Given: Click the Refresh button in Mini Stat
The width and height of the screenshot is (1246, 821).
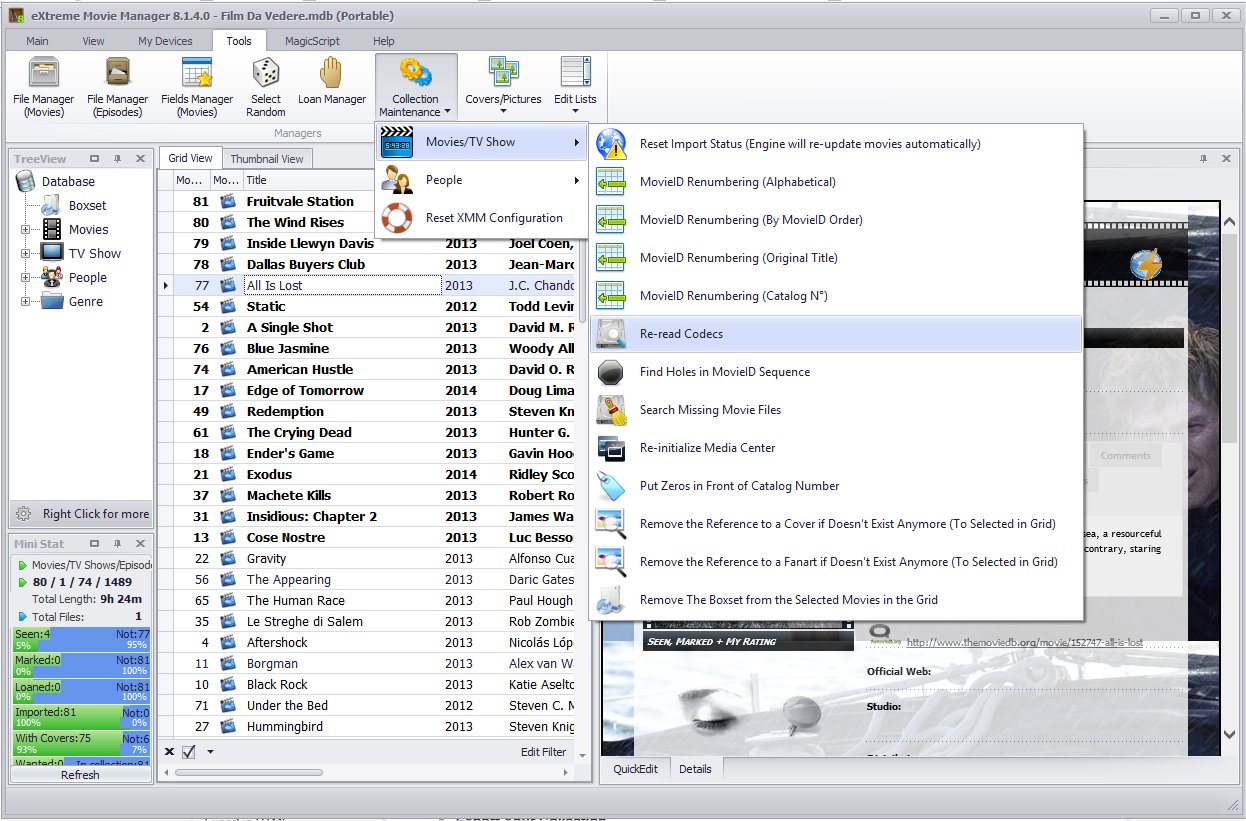Looking at the screenshot, I should (x=80, y=775).
